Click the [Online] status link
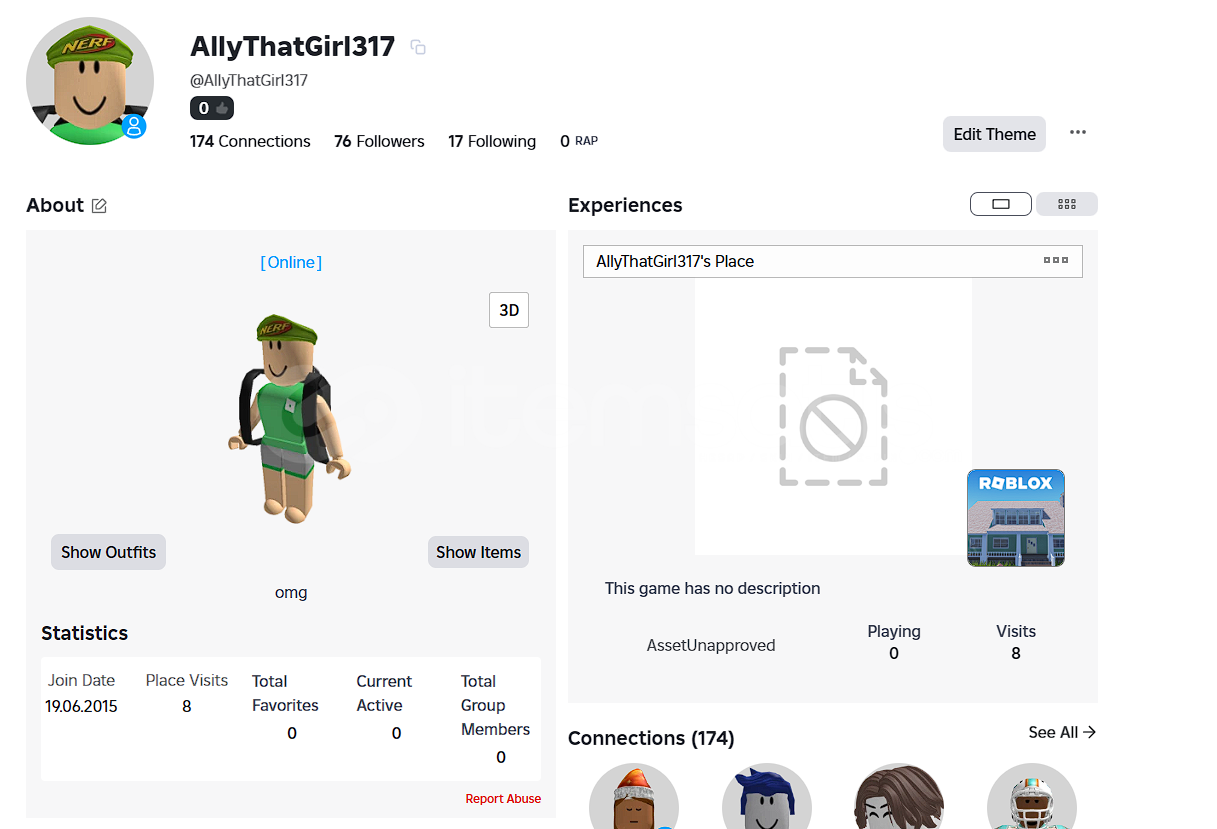 click(x=291, y=262)
